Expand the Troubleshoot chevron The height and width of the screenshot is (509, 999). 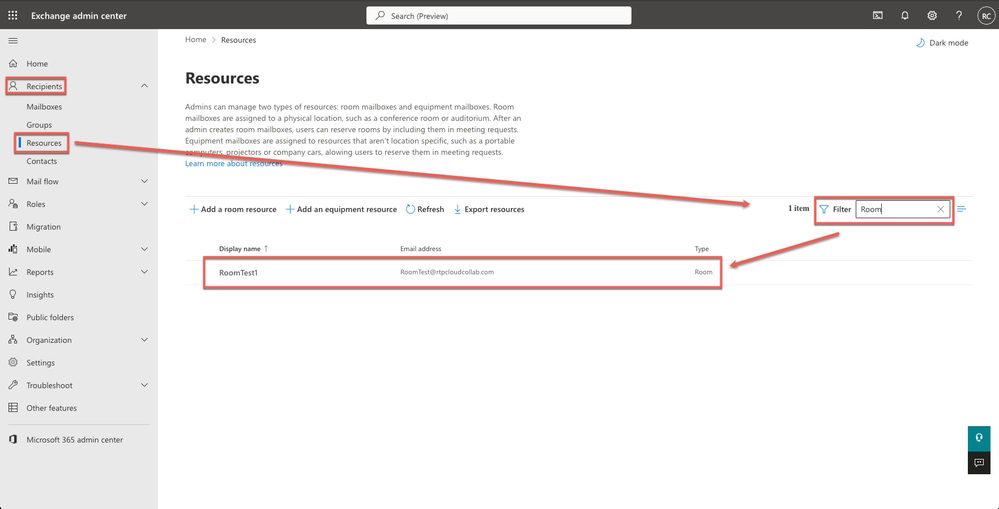tap(144, 385)
